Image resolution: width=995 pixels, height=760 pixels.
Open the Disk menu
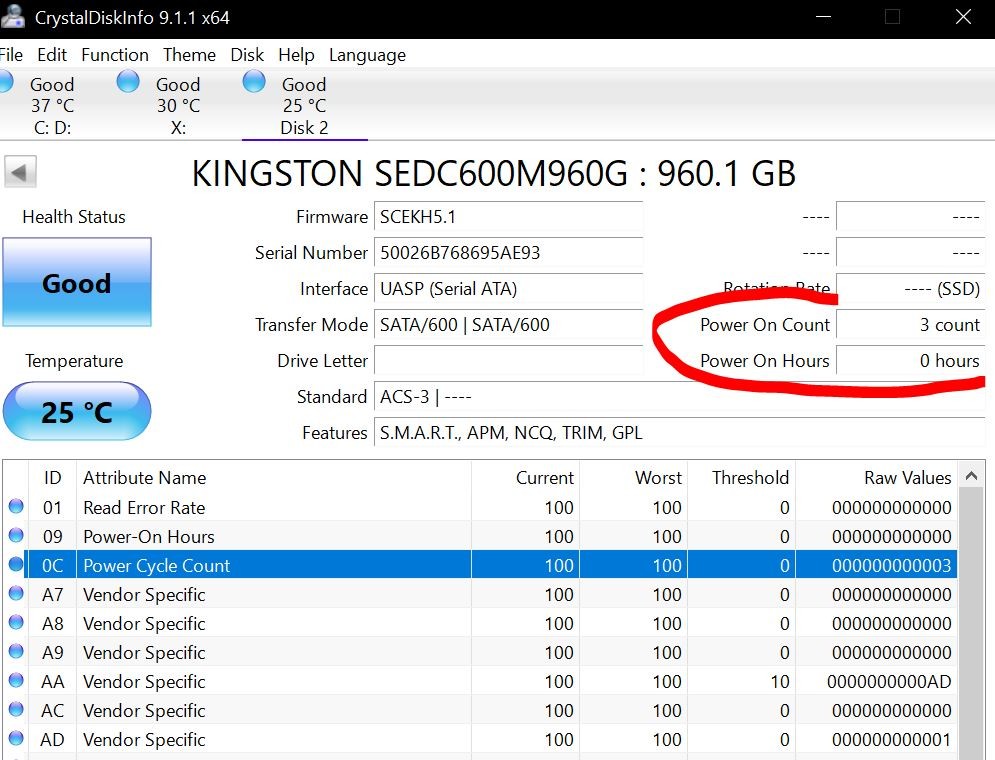(247, 55)
